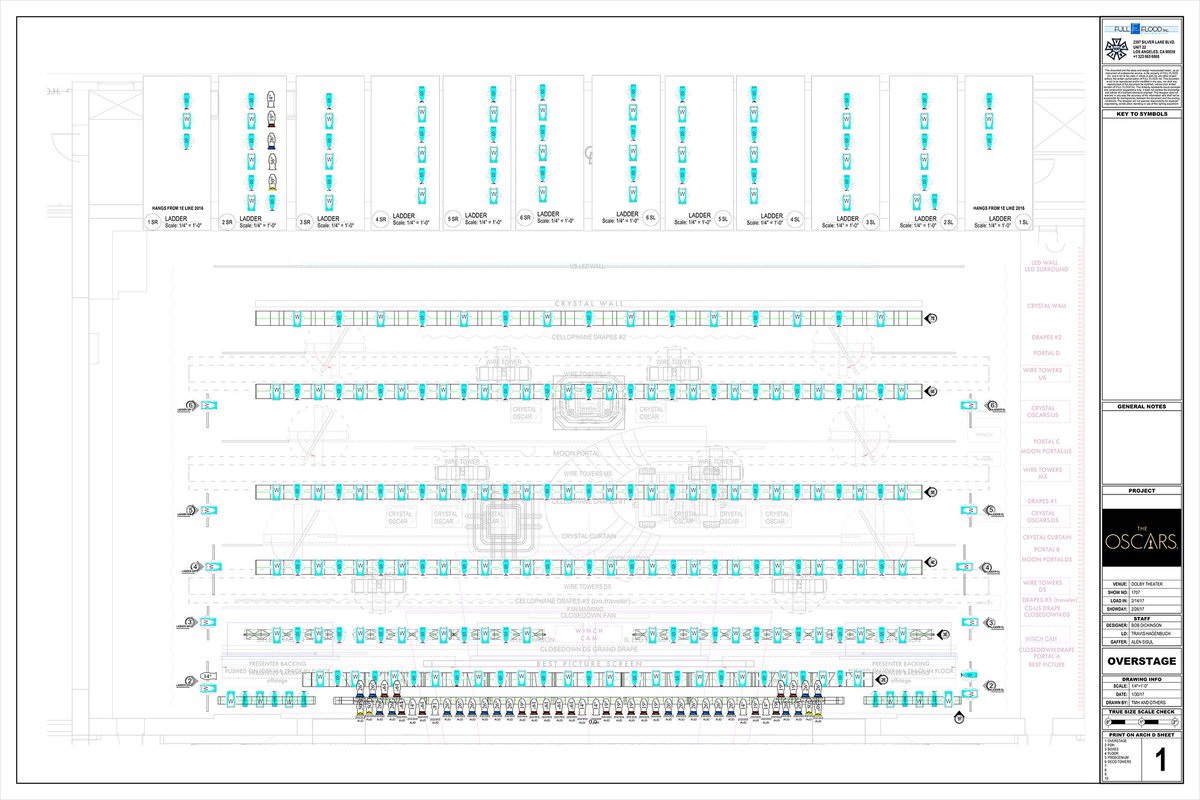
Task: Click the hangs-from-1E fixture atop the 1 SL ladder
Action: (x=989, y=99)
